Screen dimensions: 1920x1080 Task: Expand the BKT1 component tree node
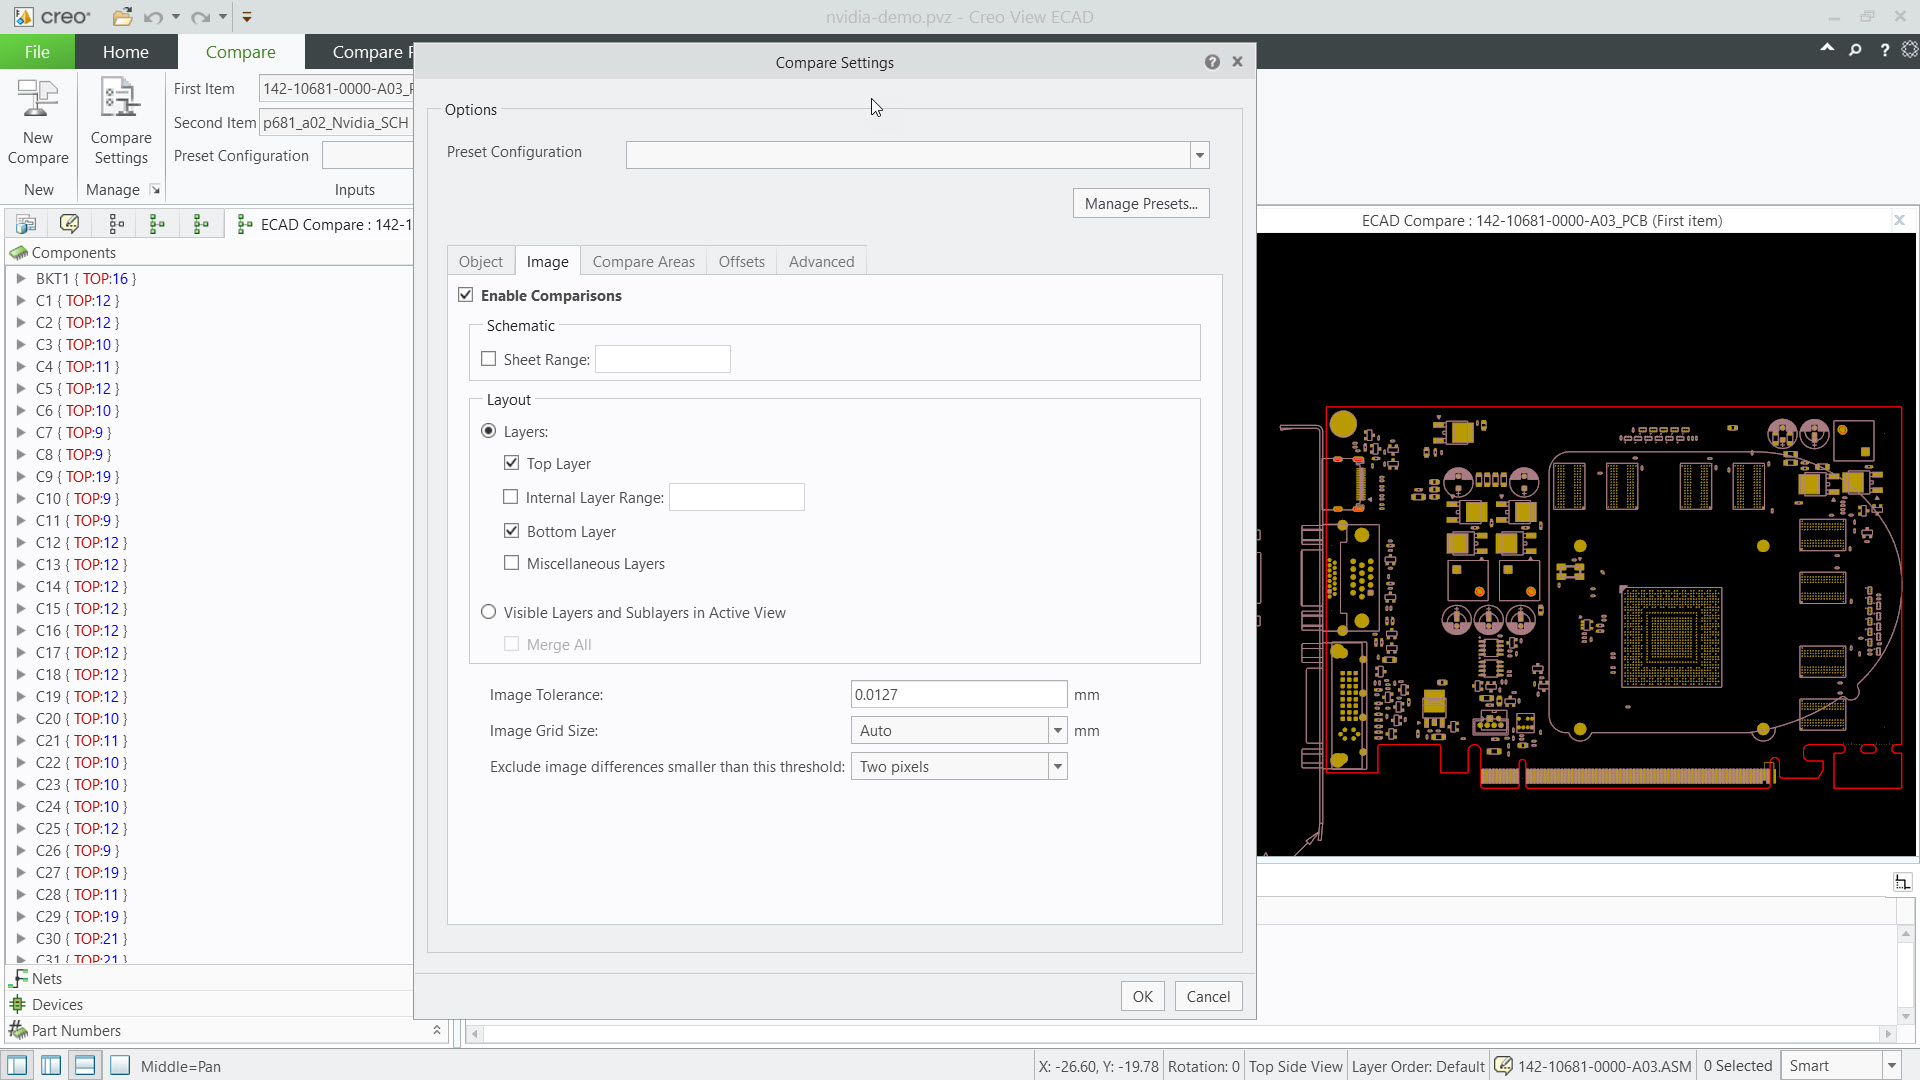21,278
